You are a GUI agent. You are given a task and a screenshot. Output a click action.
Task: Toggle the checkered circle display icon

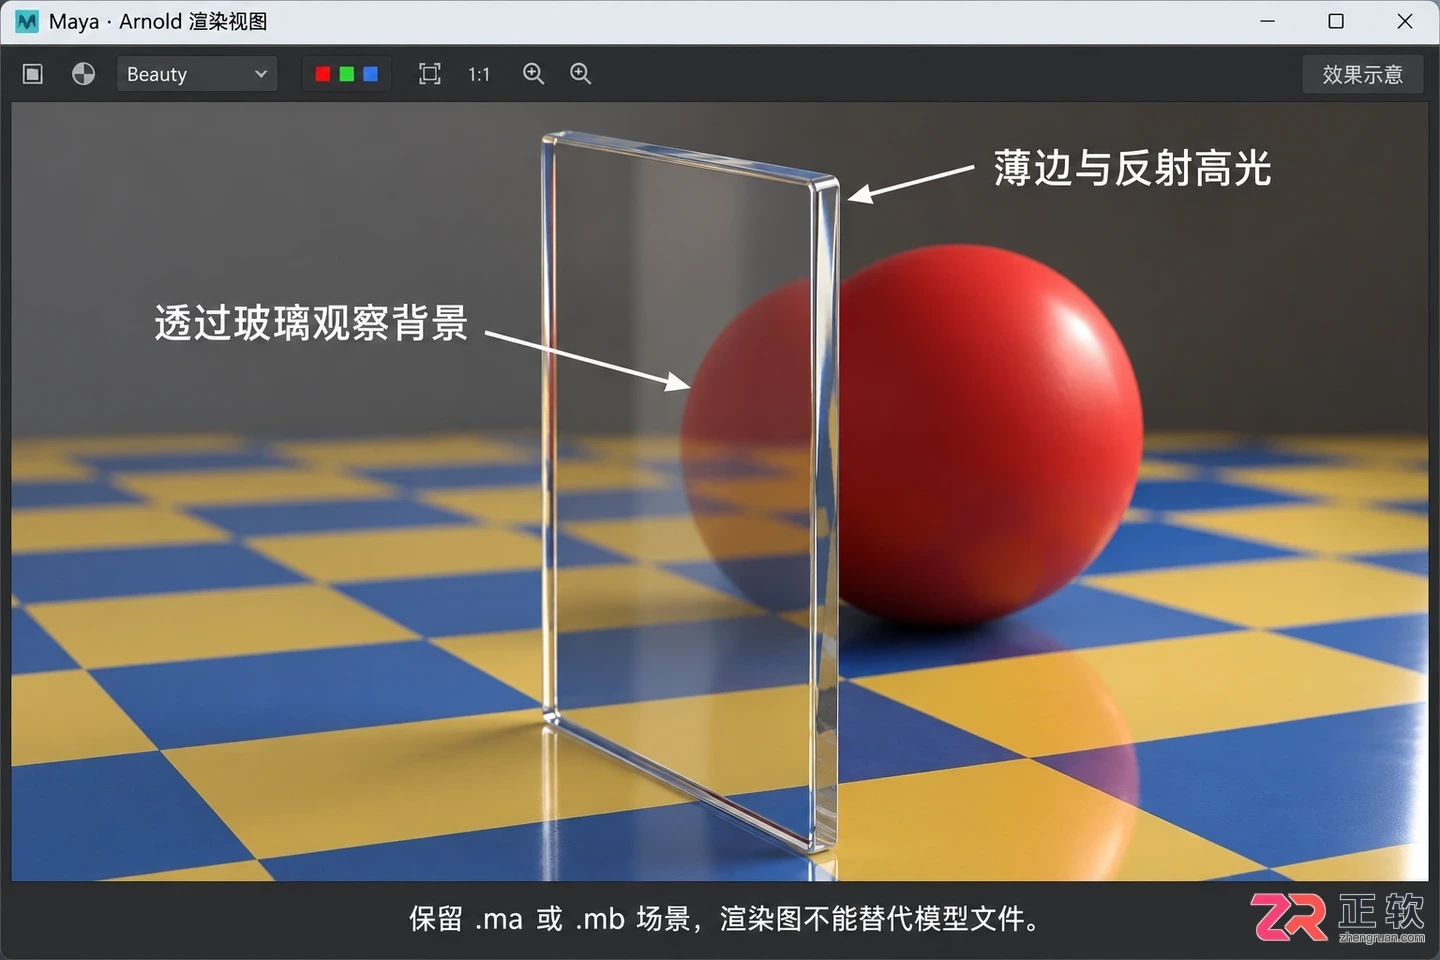[x=84, y=74]
